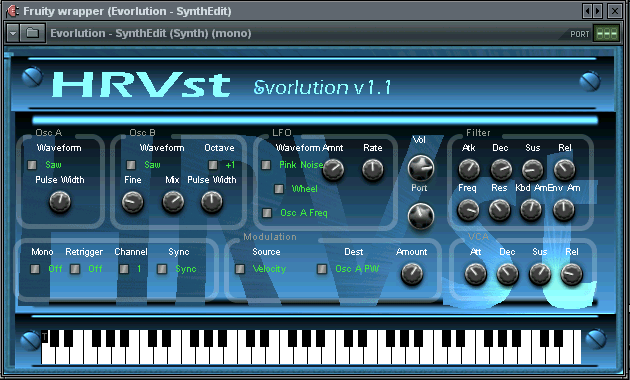630x380 pixels.
Task: Toggle the Sync button
Action: pyautogui.click(x=162, y=269)
